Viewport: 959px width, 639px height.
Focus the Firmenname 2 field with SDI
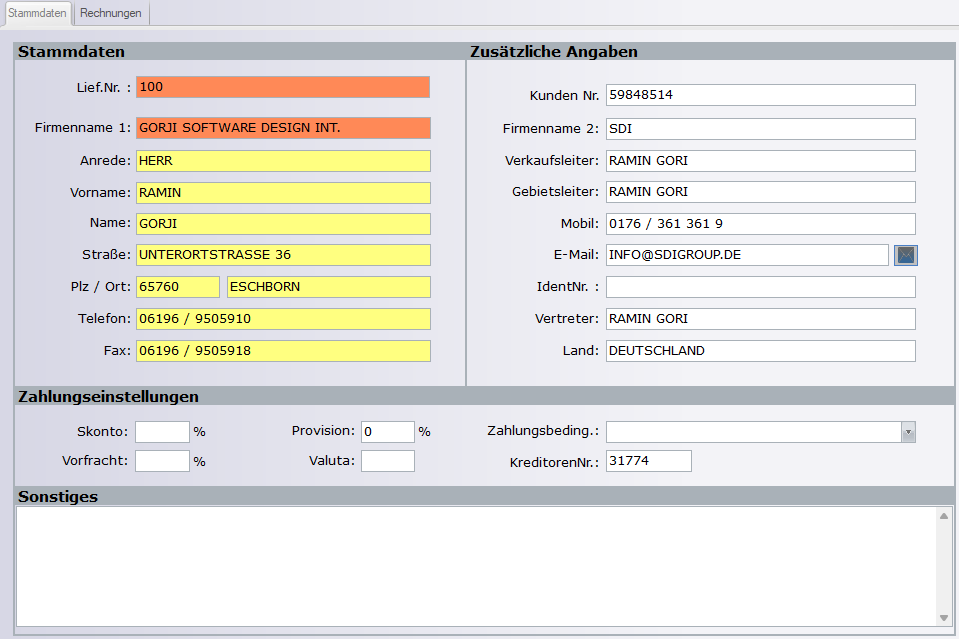761,129
